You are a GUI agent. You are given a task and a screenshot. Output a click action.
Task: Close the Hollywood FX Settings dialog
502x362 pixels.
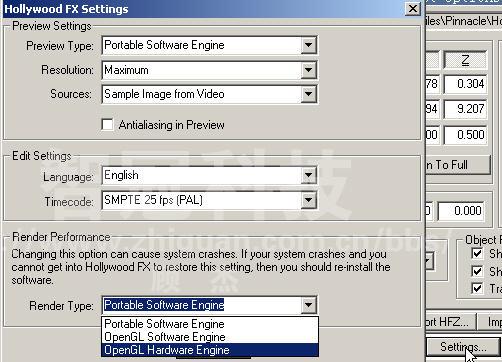(x=413, y=9)
